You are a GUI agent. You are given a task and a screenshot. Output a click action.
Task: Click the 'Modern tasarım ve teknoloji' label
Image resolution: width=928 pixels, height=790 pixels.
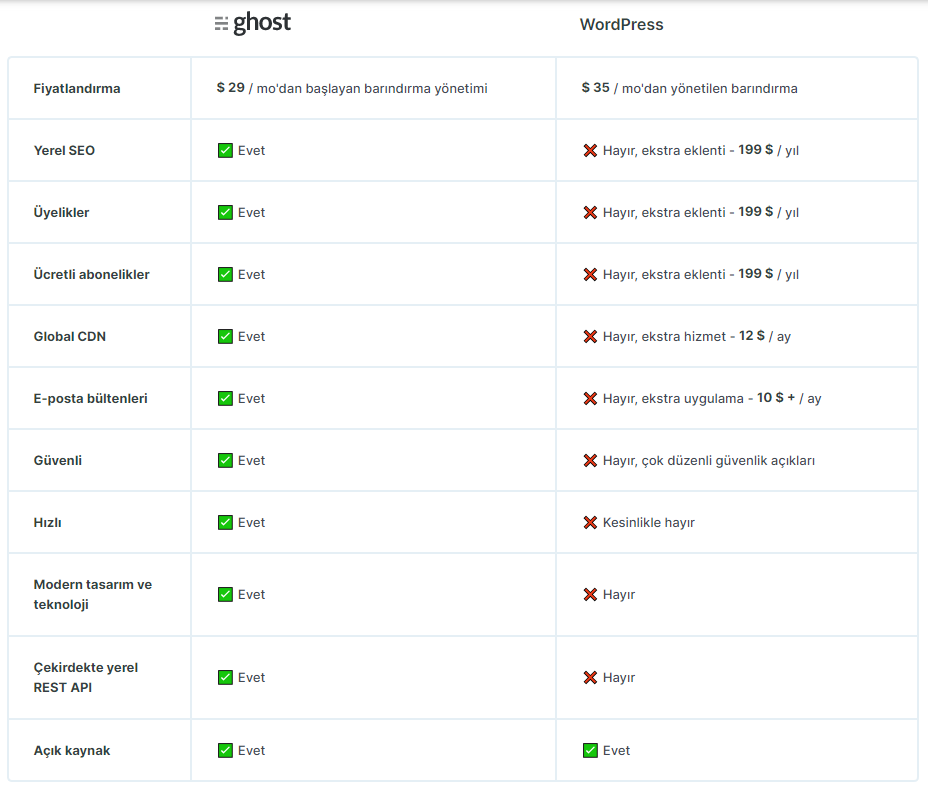tap(93, 594)
